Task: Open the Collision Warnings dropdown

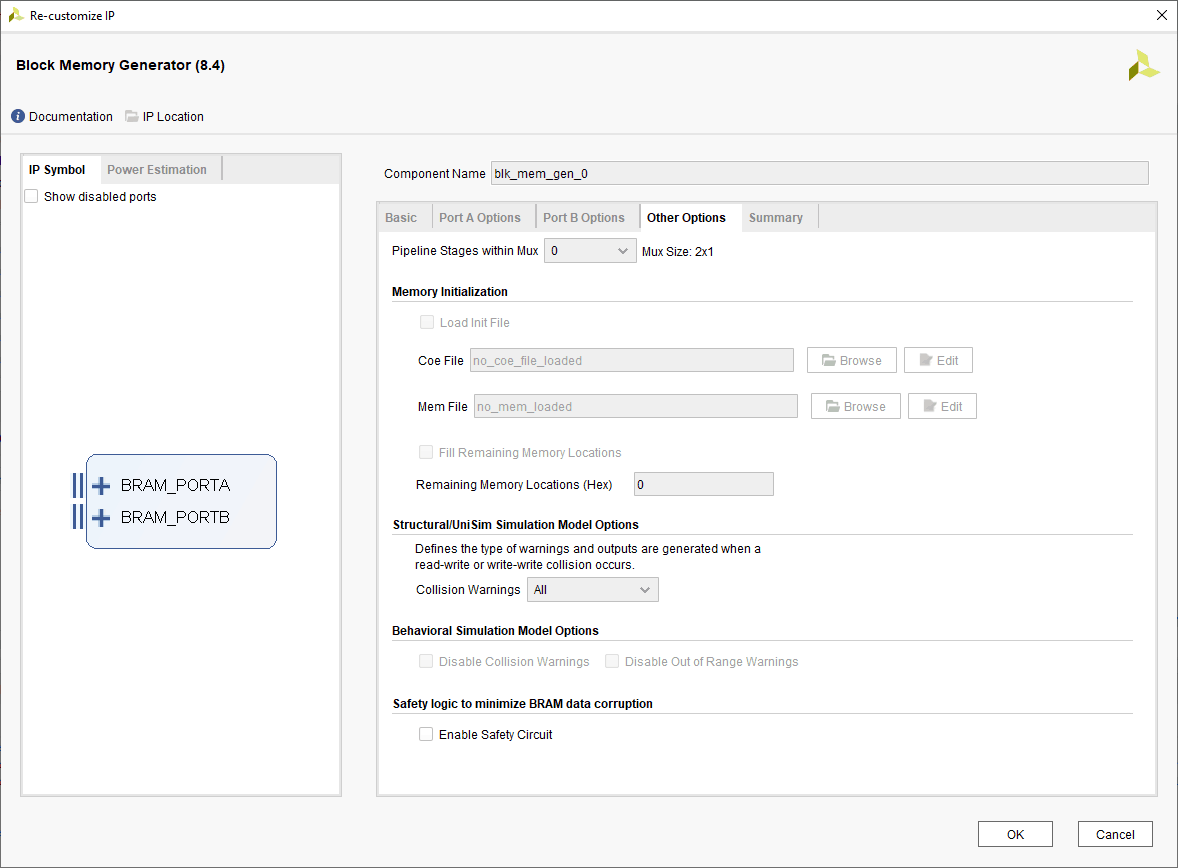Action: click(x=592, y=590)
